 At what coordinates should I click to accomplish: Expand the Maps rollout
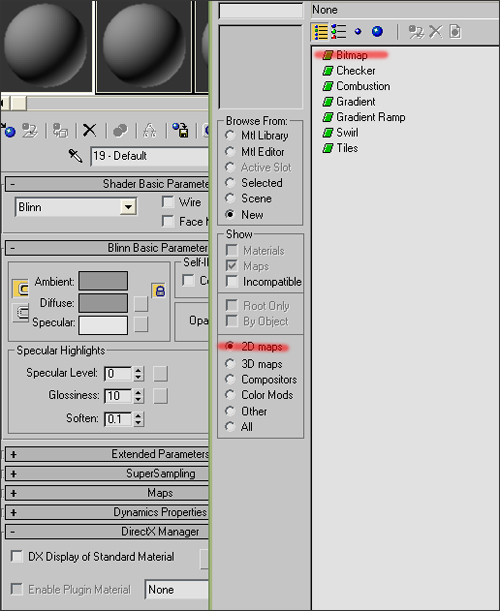(107, 493)
